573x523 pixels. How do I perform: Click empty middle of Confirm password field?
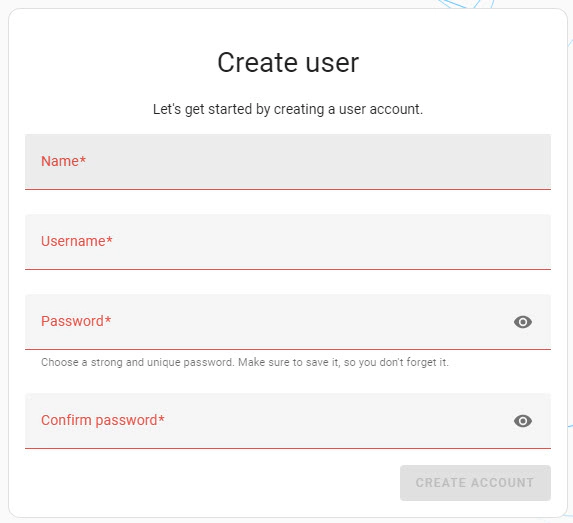(329, 421)
